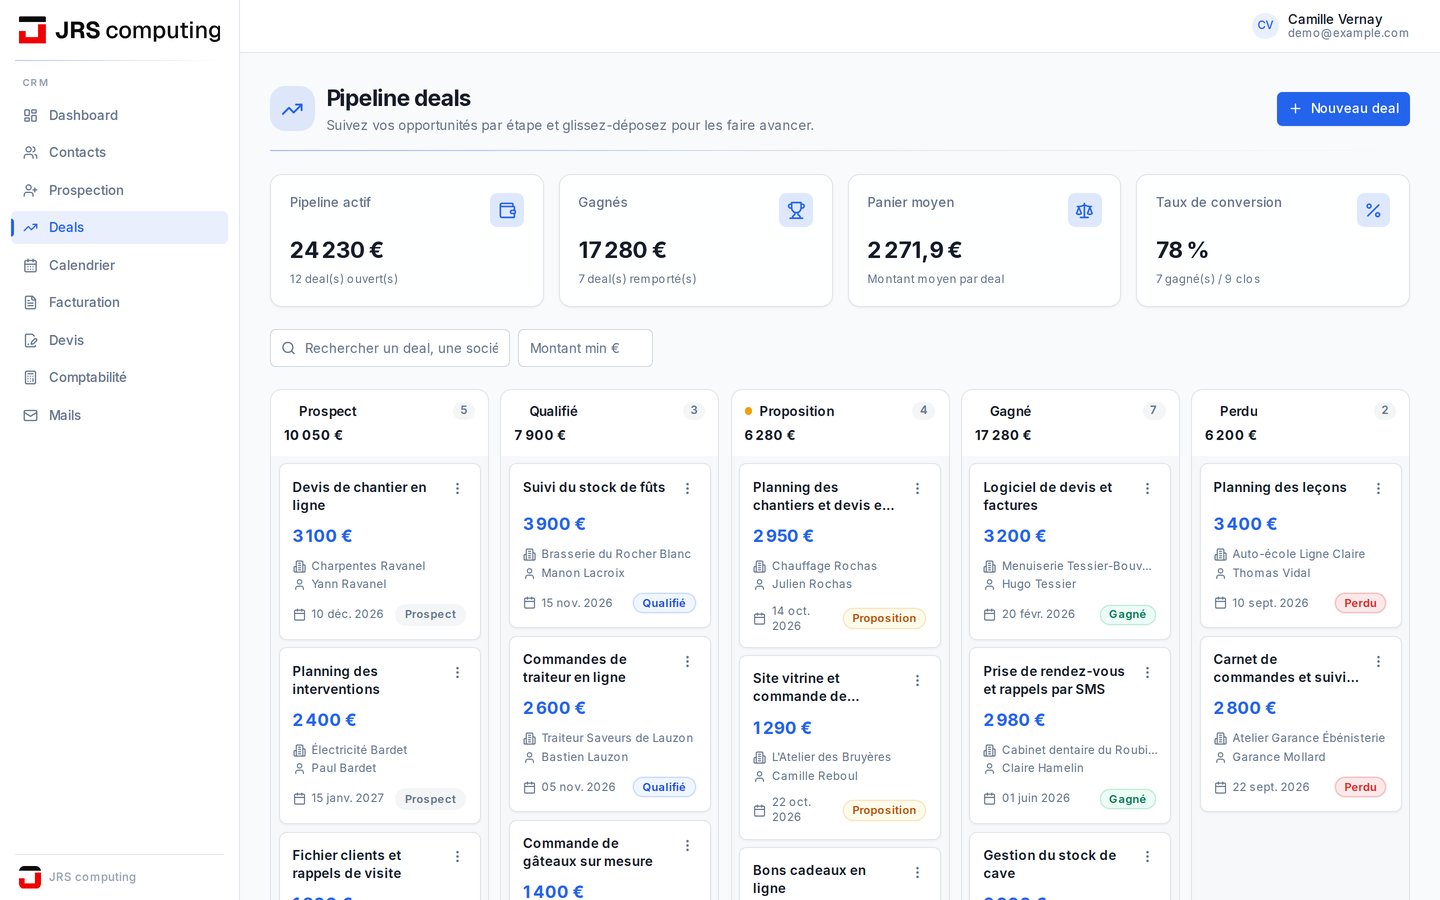Open options menu for Fichier clients et rappels
This screenshot has width=1440, height=900.
click(x=457, y=857)
